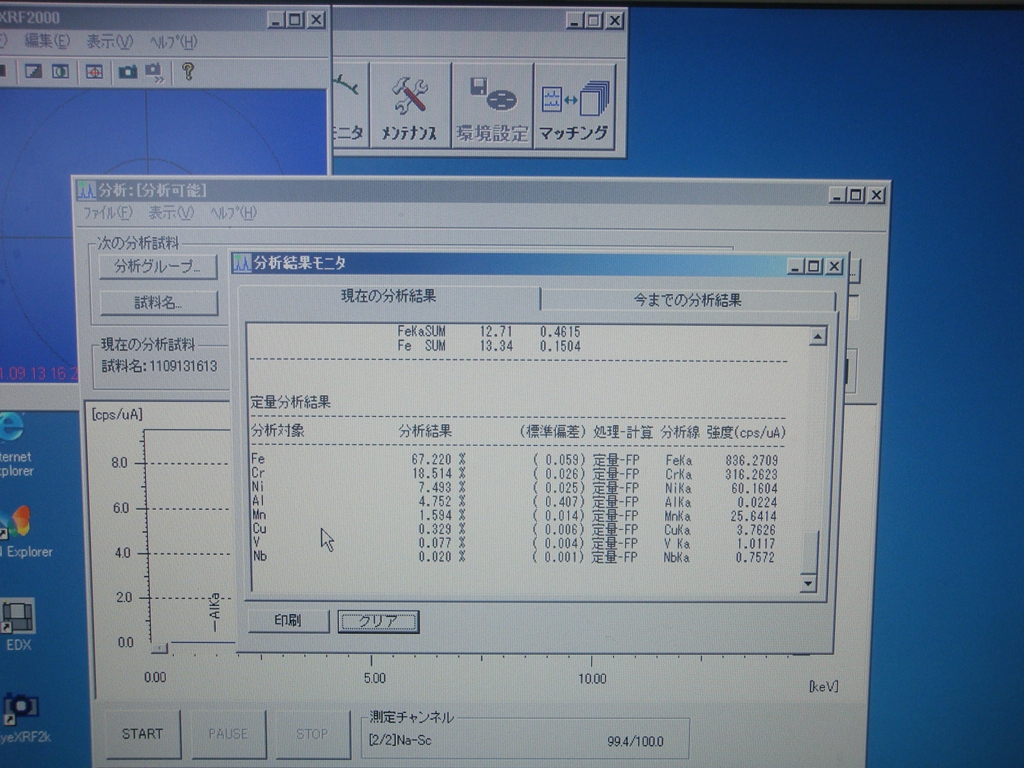Launch the マッチング matching icon
The height and width of the screenshot is (768, 1024).
coord(574,106)
